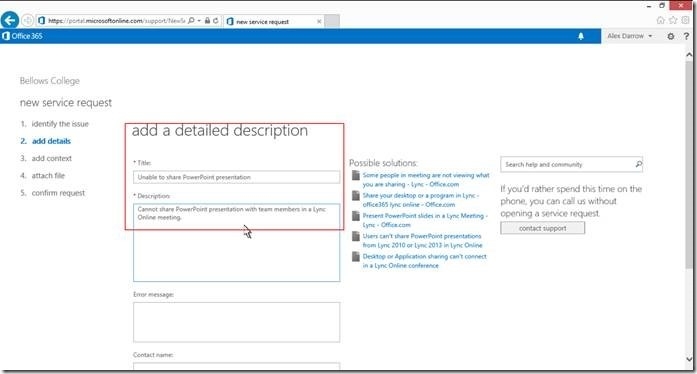This screenshot has width=697, height=374.
Task: Open the notifications bell icon
Action: pos(581,36)
